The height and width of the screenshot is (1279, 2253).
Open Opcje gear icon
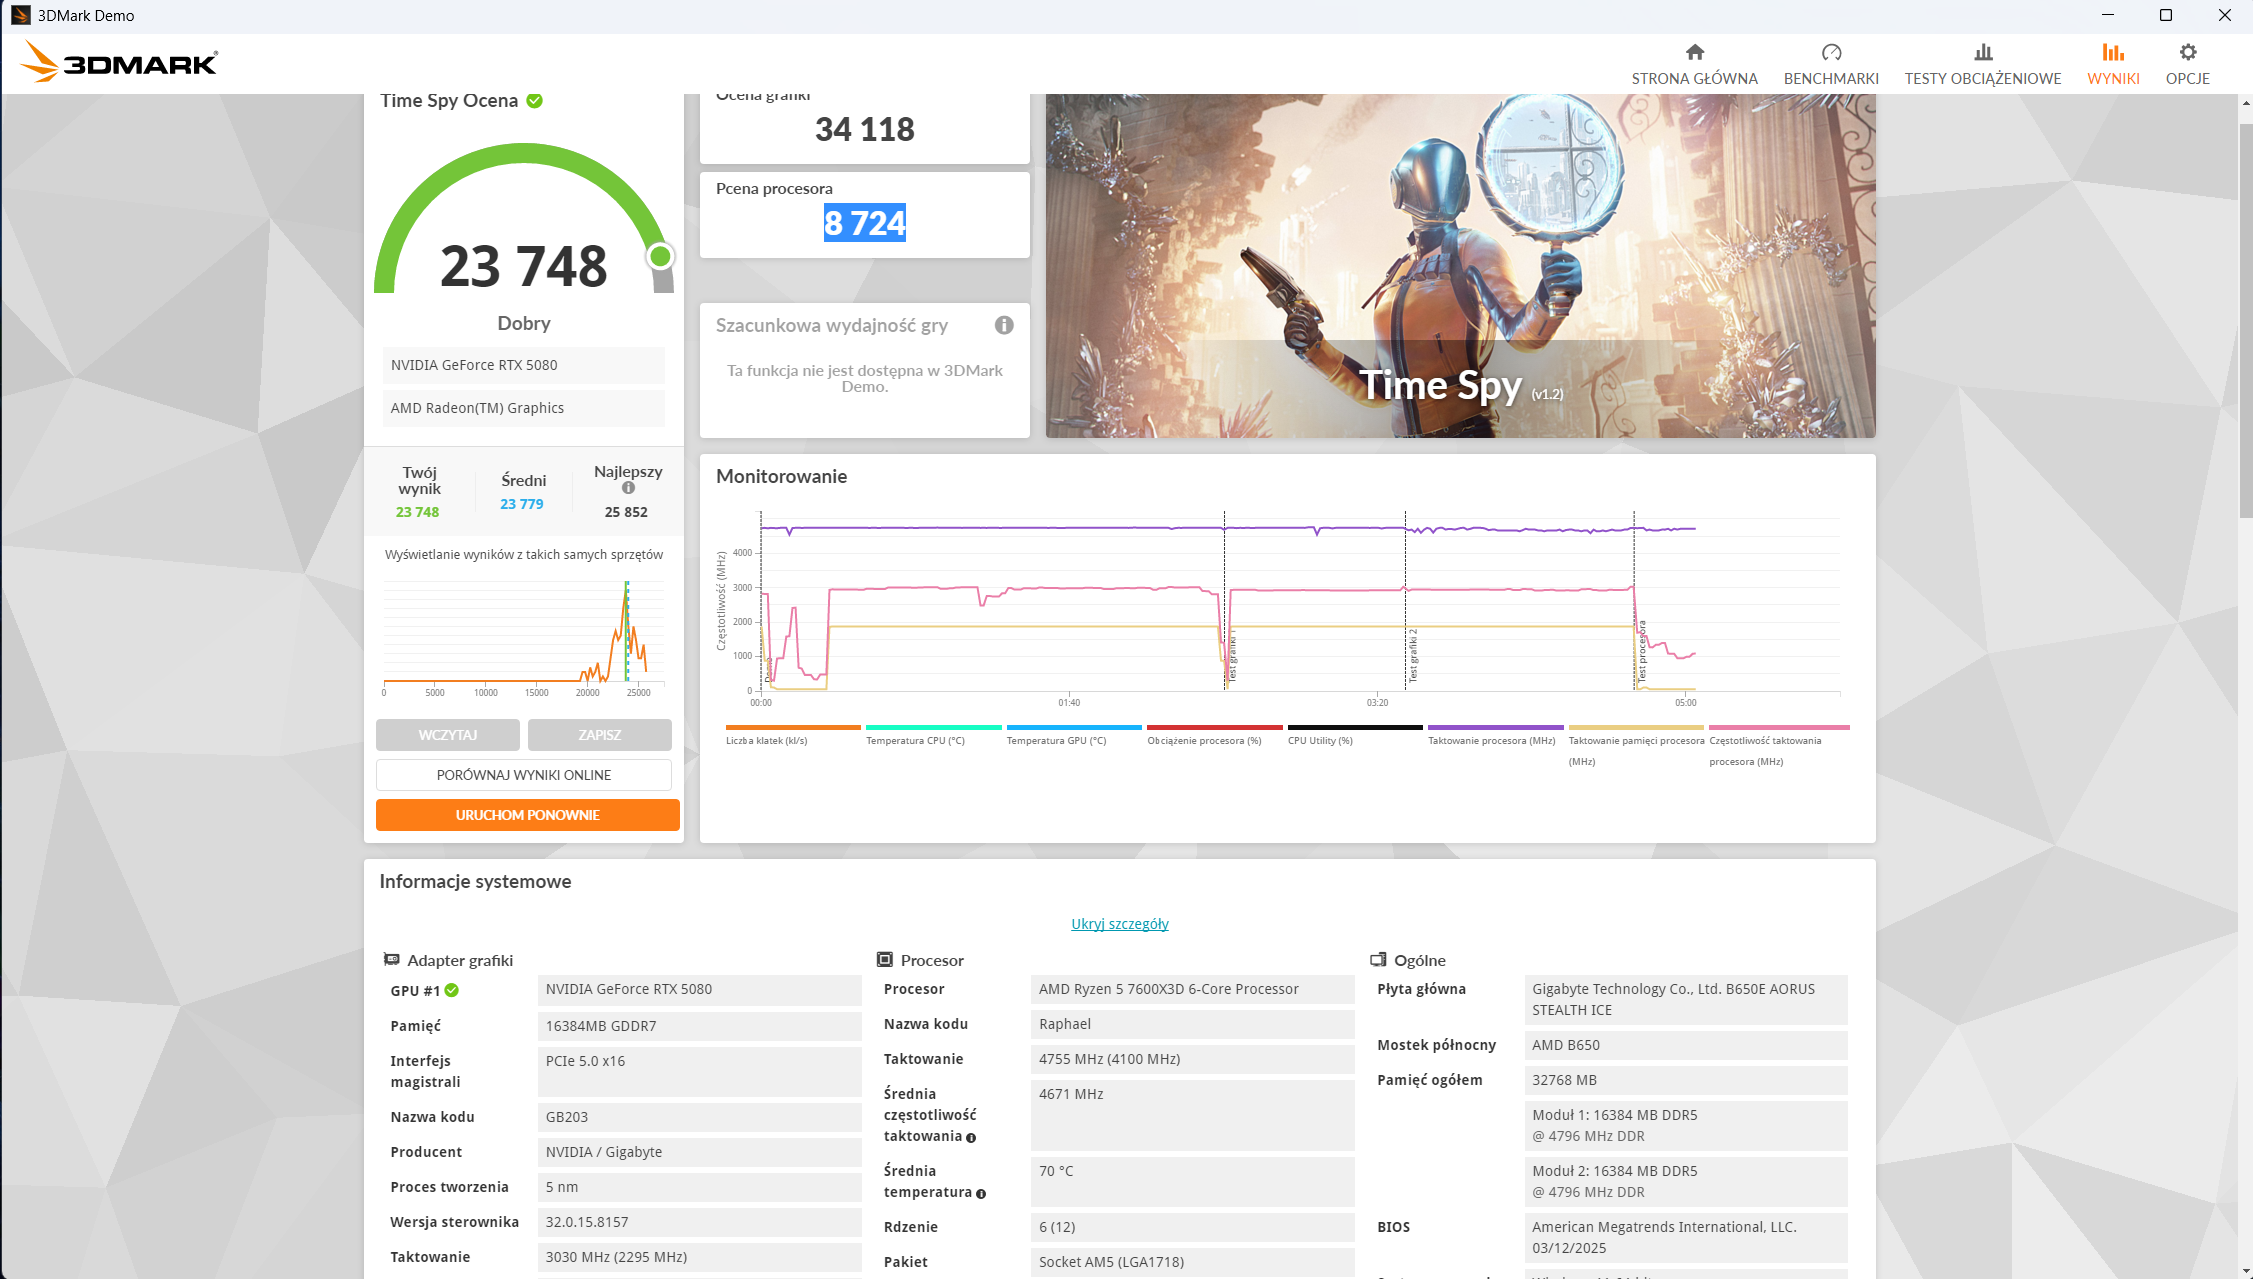(2187, 53)
